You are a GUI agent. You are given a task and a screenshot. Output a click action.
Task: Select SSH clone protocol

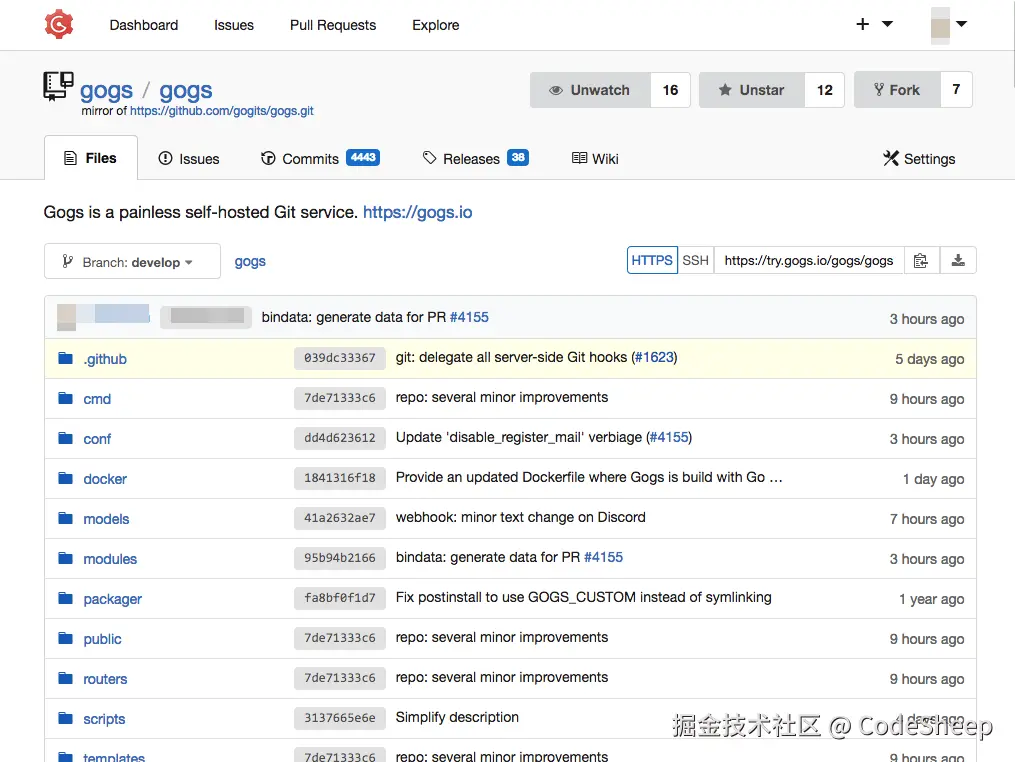tap(696, 260)
